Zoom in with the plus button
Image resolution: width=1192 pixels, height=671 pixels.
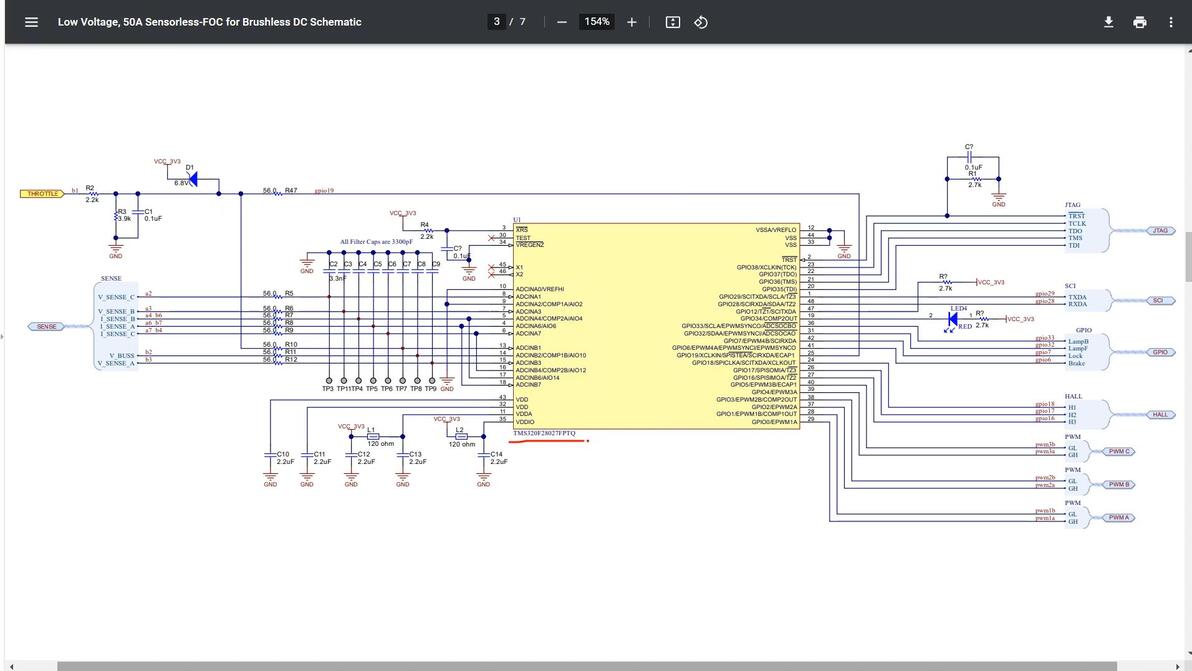click(x=632, y=22)
